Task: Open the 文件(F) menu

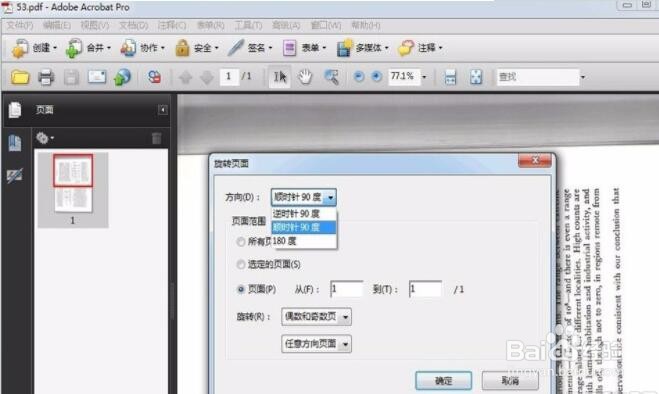Action: pos(20,26)
